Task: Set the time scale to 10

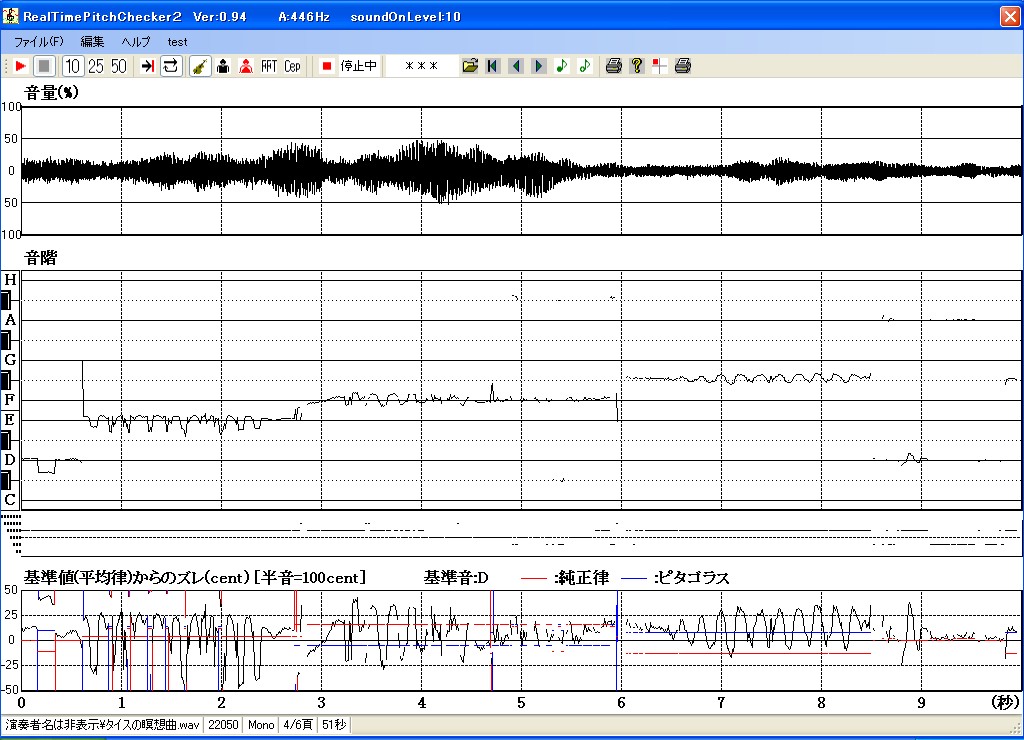Action: 72,66
